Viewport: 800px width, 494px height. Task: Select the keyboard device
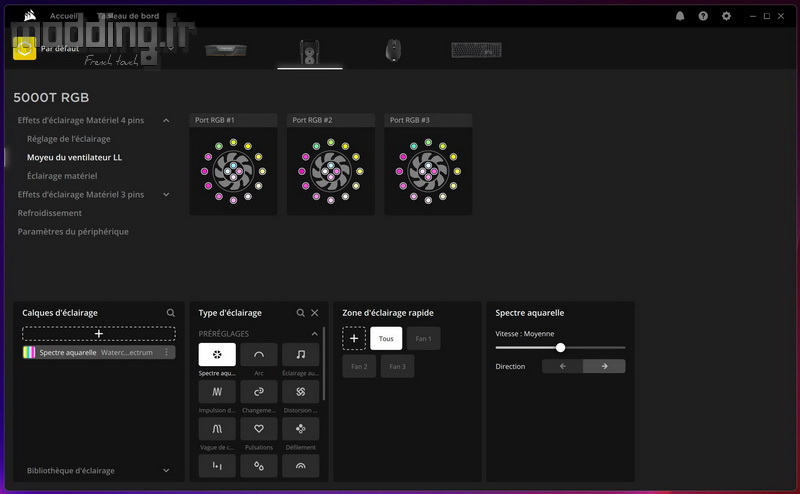point(476,50)
